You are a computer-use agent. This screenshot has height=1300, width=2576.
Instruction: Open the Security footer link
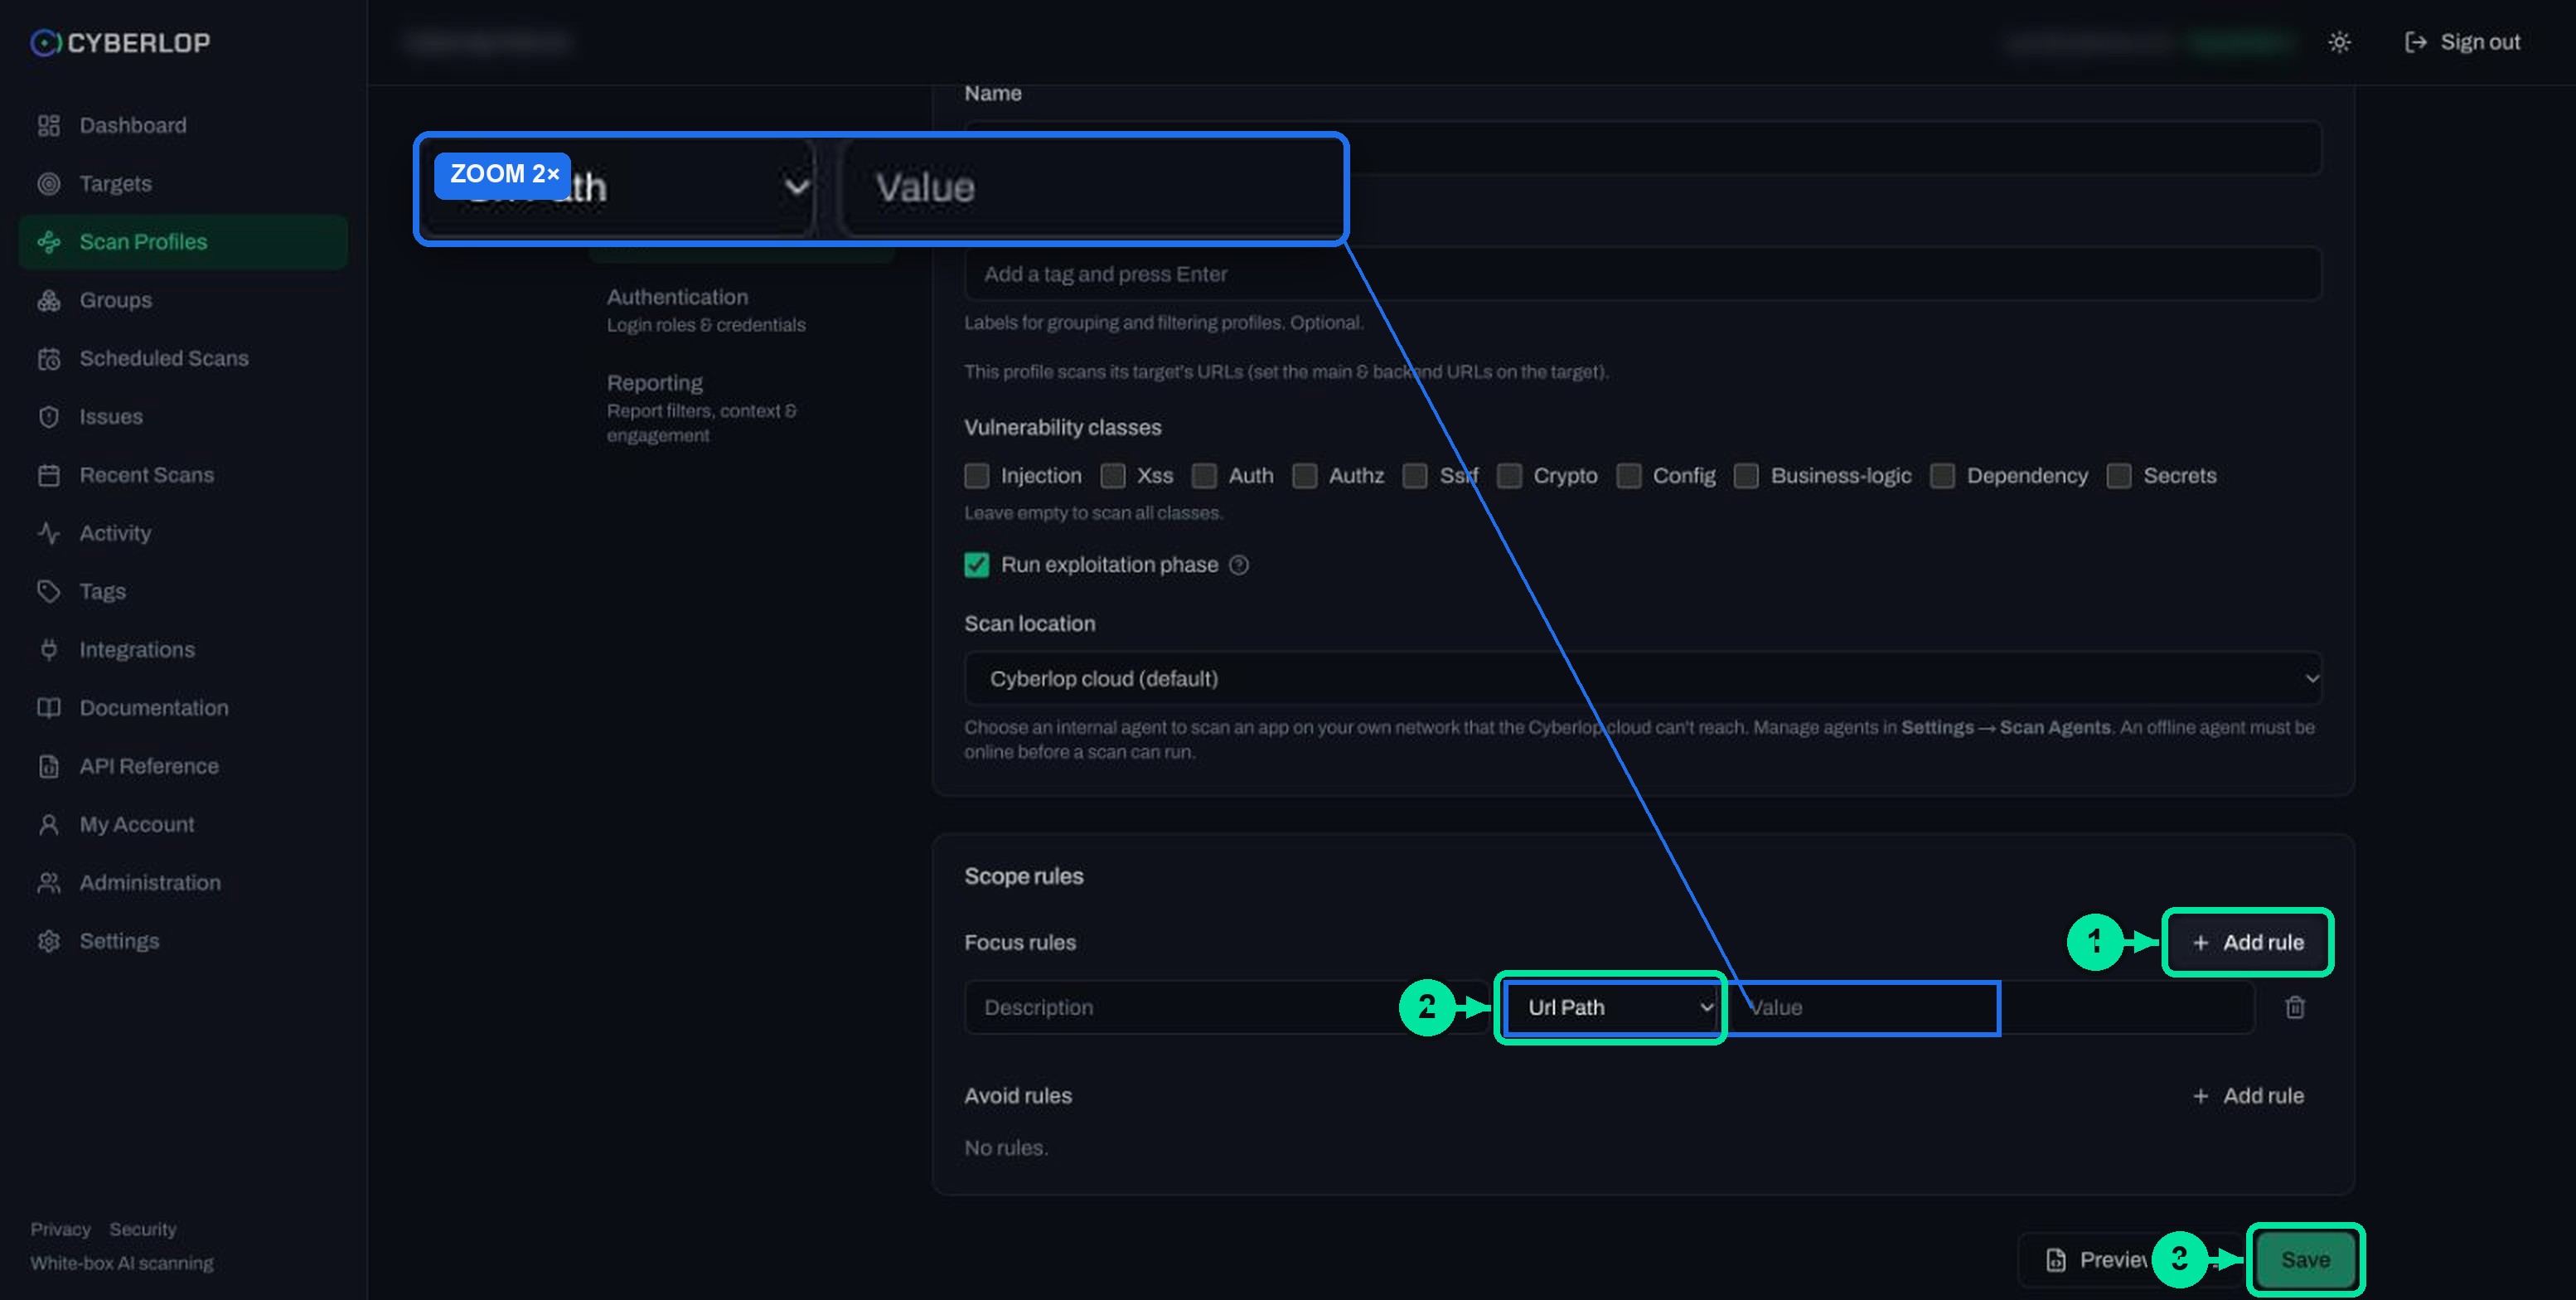click(x=143, y=1229)
